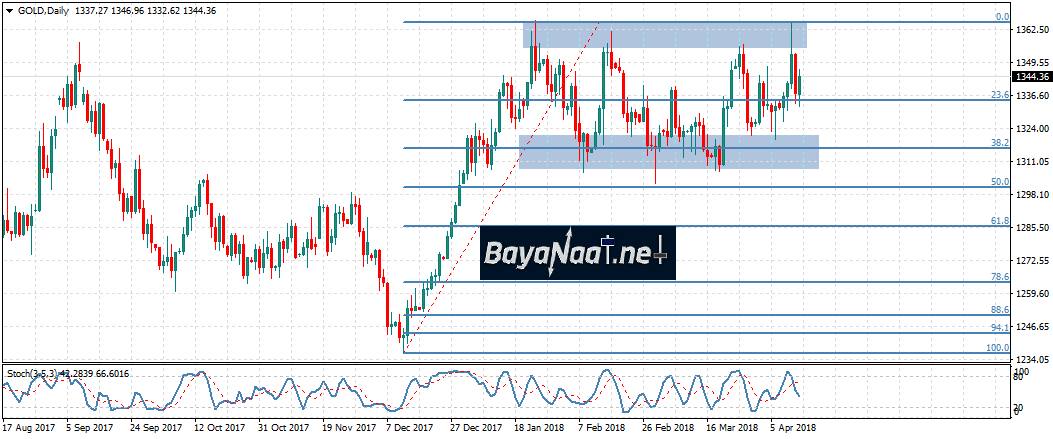Select the 88.6 Fibonacci level label

pyautogui.click(x=998, y=310)
